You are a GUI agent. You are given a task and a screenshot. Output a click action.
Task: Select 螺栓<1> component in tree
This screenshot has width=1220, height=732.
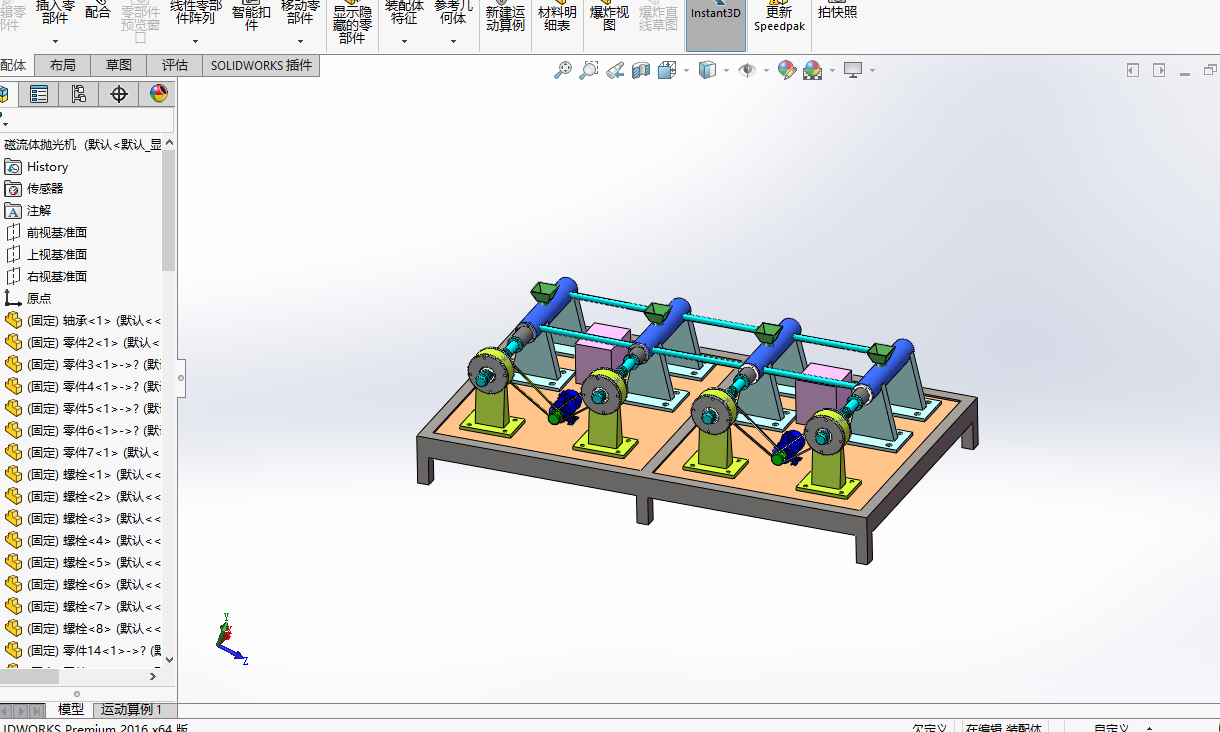[x=82, y=475]
